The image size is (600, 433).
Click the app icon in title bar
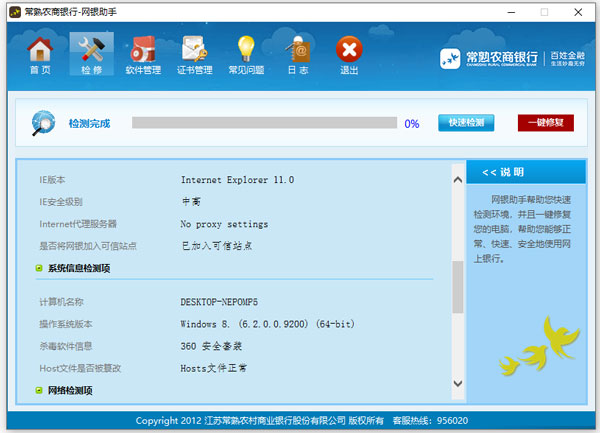[x=15, y=12]
